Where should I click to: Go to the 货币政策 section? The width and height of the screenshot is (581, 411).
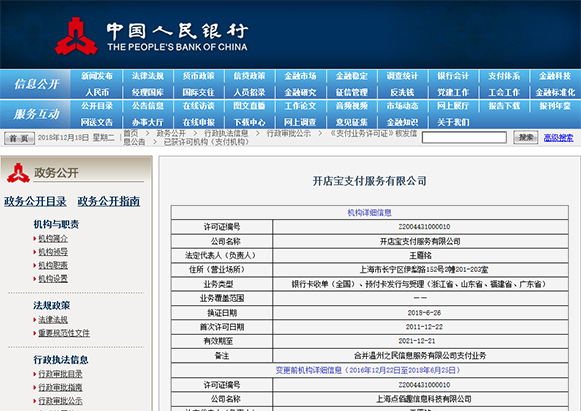[199, 76]
